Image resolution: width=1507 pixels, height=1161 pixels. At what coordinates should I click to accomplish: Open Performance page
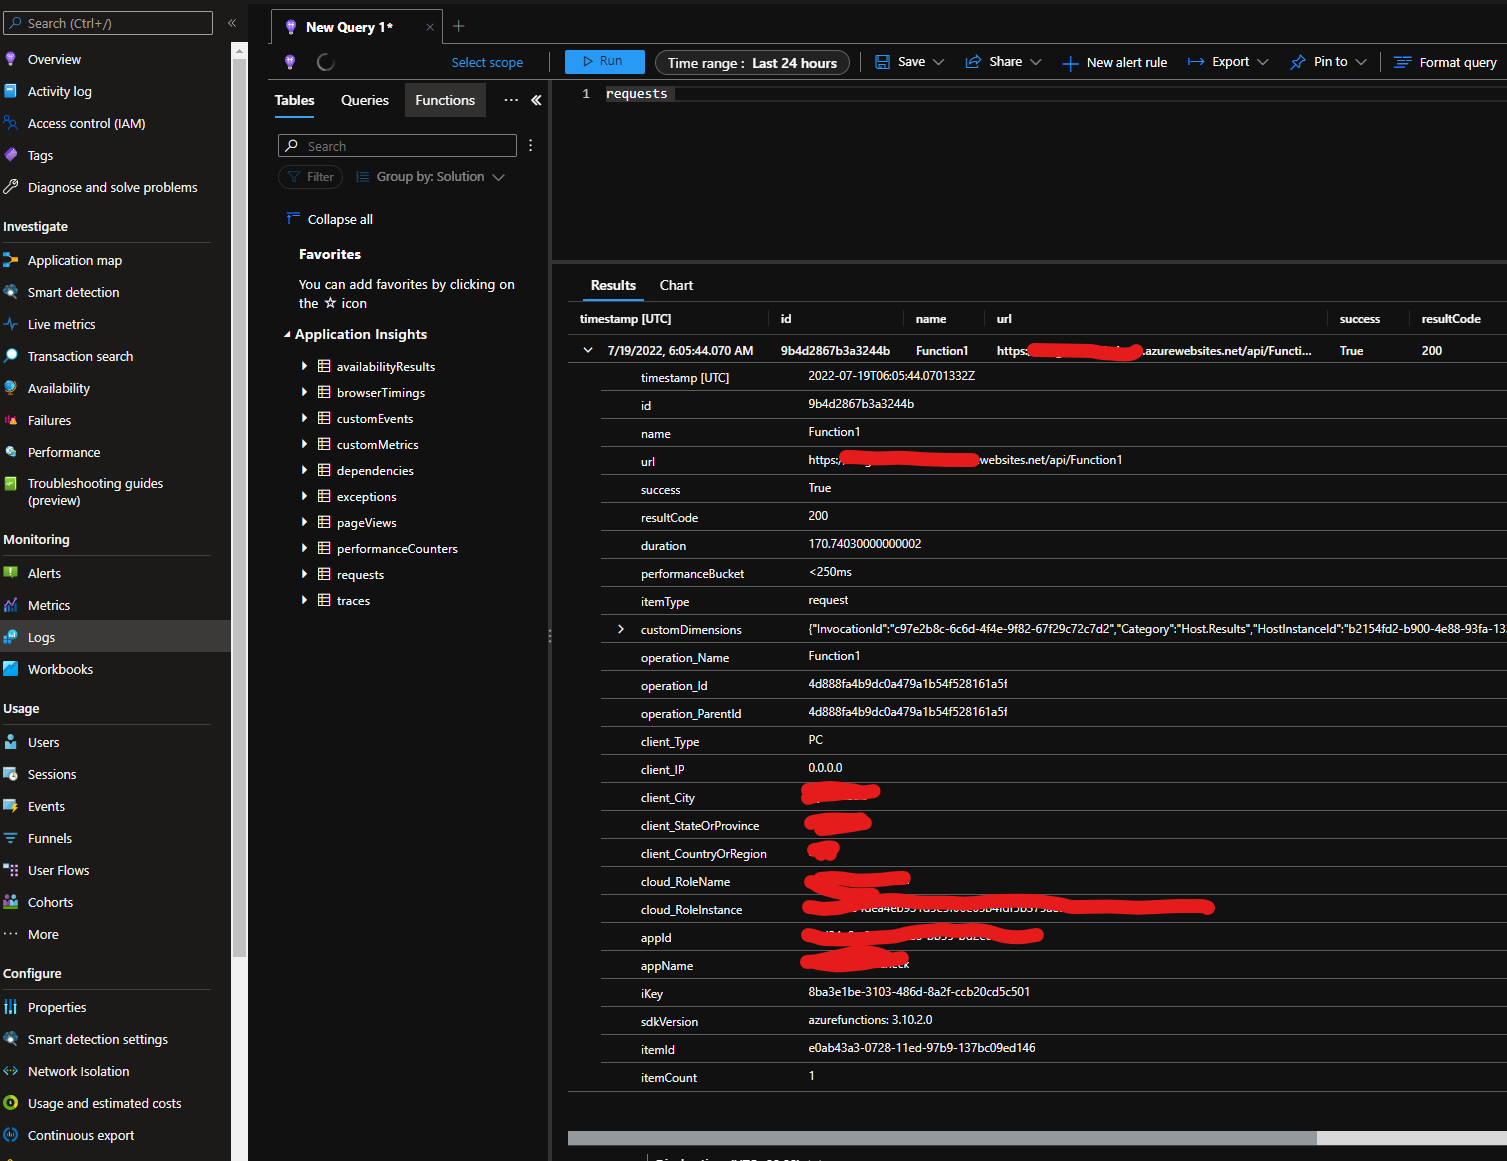tap(64, 453)
